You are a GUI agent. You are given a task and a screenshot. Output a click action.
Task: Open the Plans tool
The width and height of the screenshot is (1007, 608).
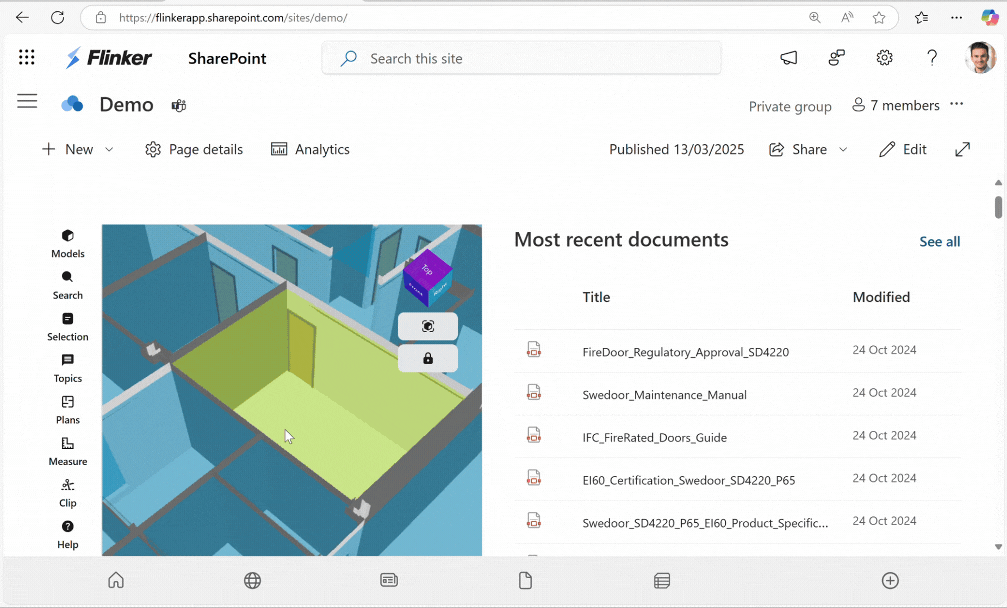pos(67,410)
